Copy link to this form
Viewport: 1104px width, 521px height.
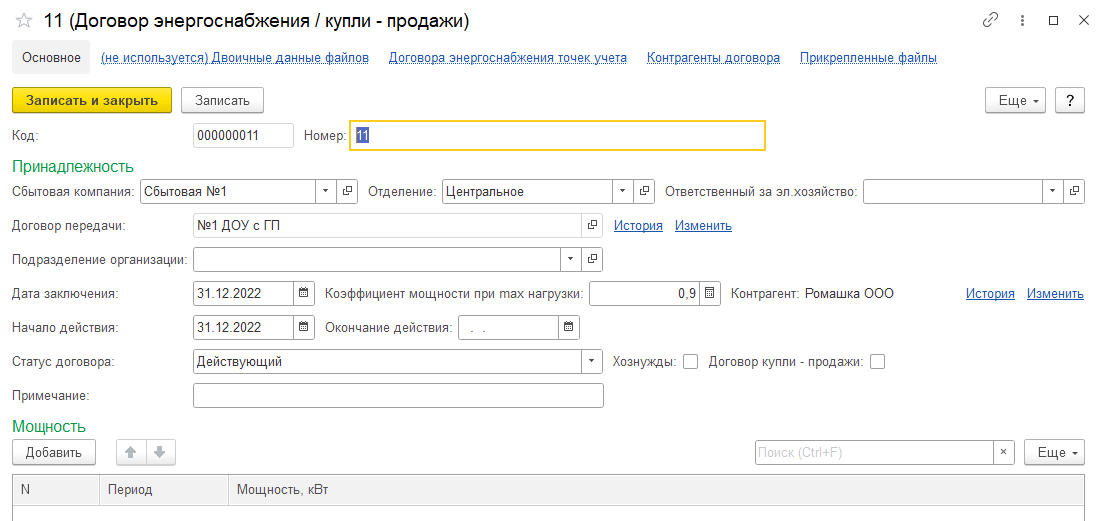click(x=991, y=20)
